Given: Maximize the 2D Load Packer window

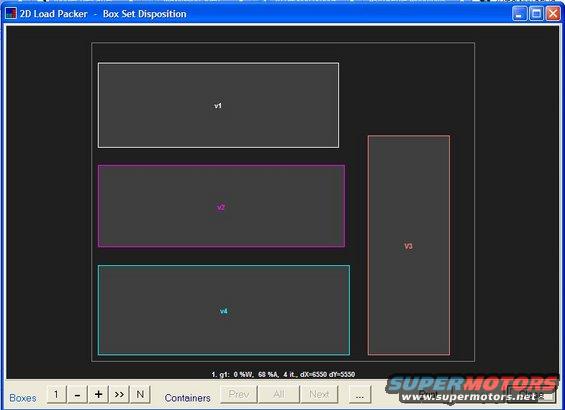Looking at the screenshot, I should coord(536,14).
